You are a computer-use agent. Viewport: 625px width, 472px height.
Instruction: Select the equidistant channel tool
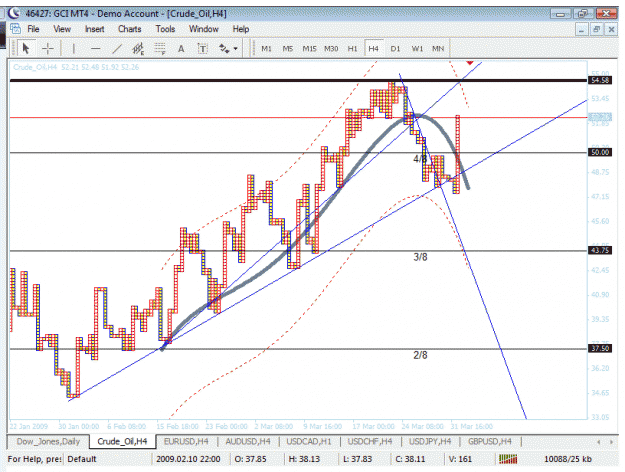138,49
